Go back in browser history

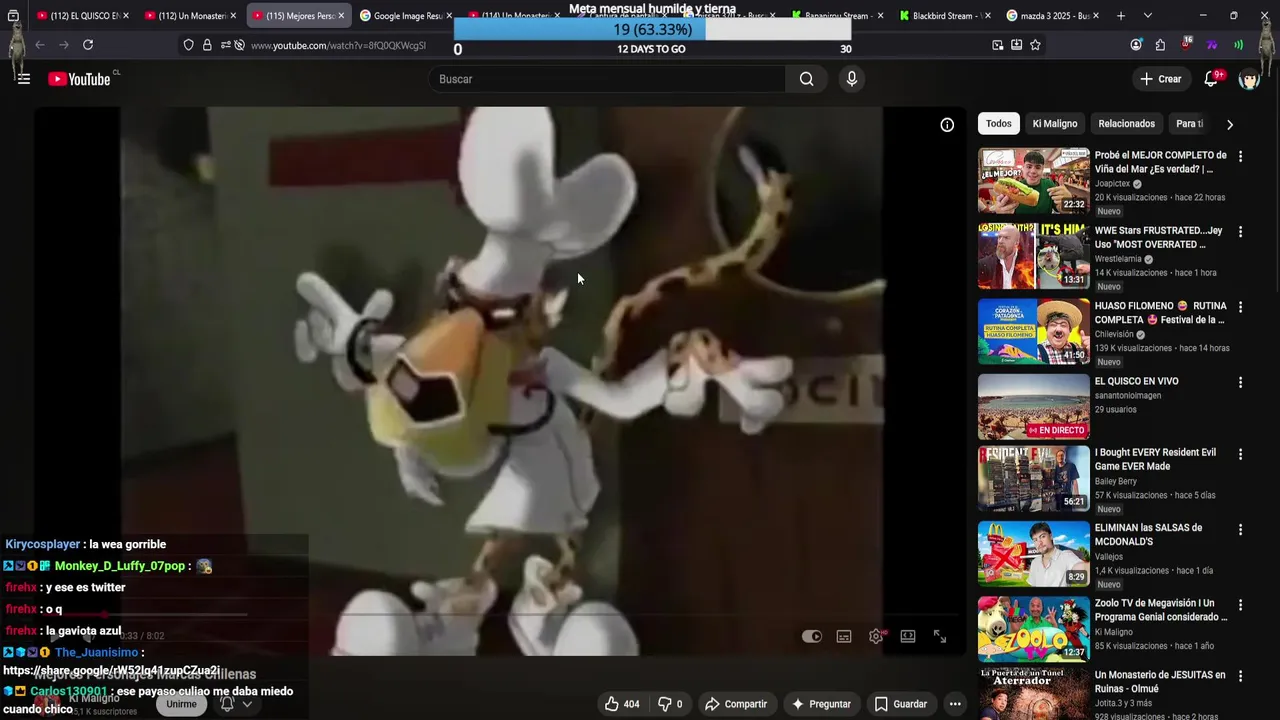click(x=40, y=45)
